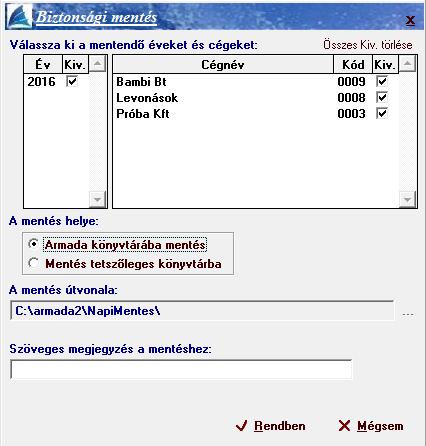Screen dimensions: 426x446
Task: Click the Szöveges megjegyzés text field
Action: [x=181, y=369]
